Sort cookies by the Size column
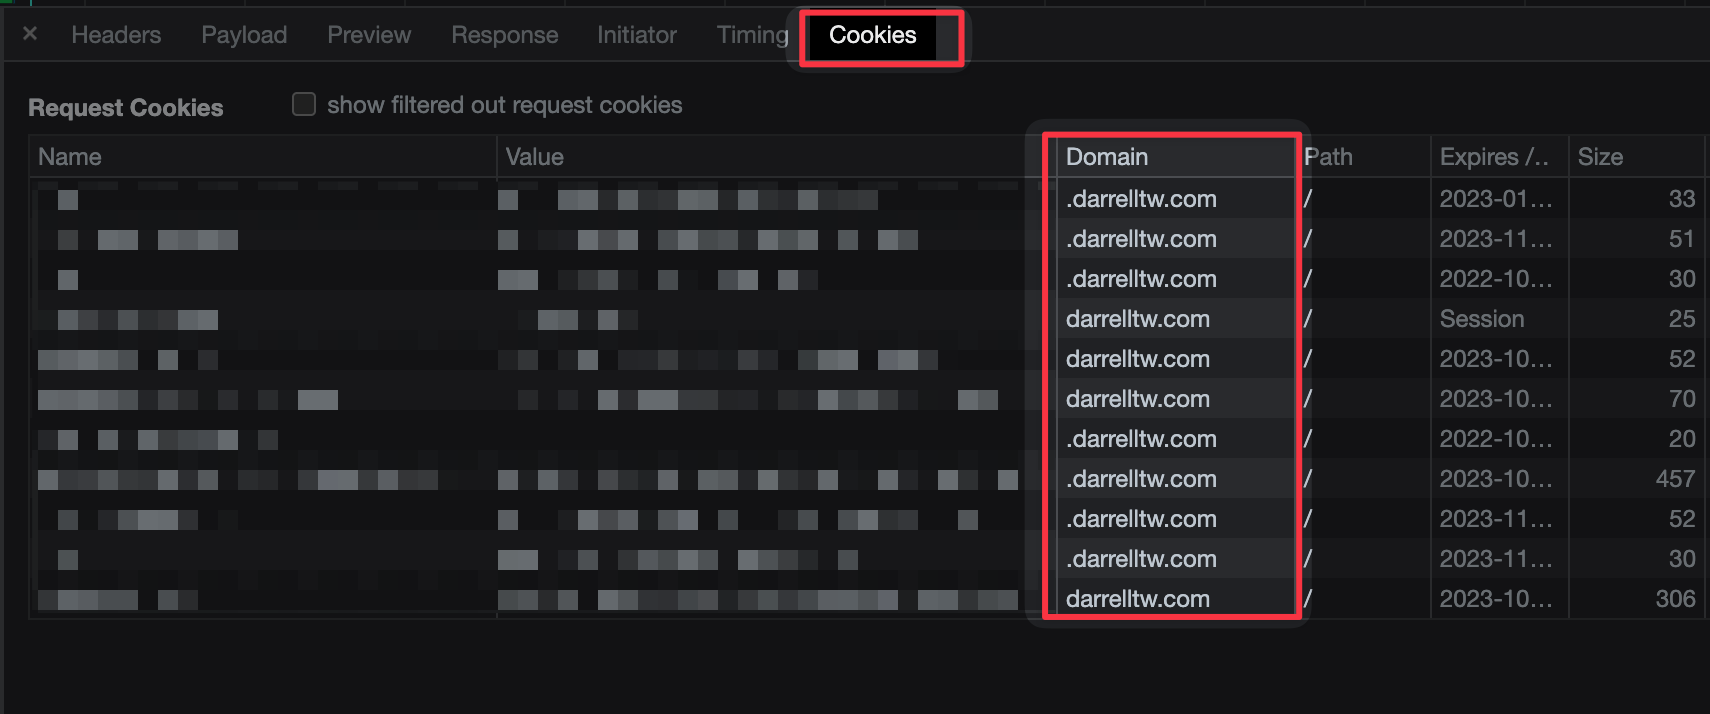1710x714 pixels. [x=1636, y=157]
